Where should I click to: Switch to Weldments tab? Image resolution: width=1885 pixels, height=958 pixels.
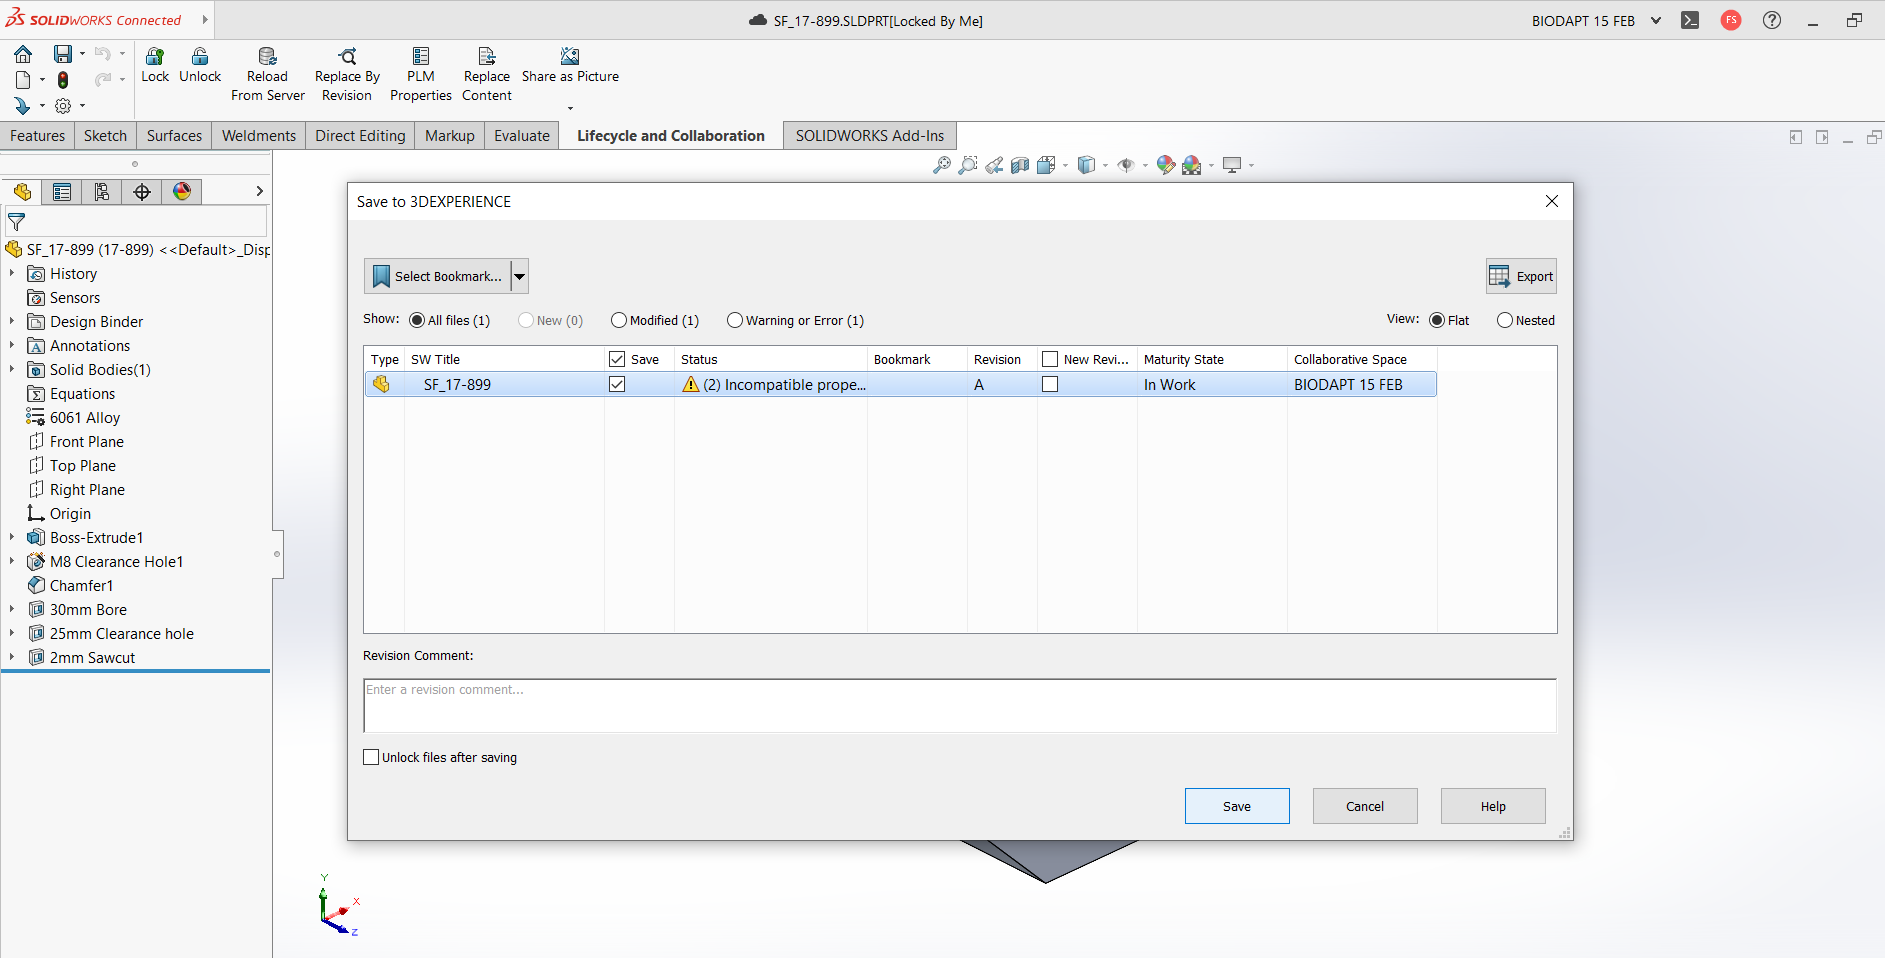(x=259, y=136)
